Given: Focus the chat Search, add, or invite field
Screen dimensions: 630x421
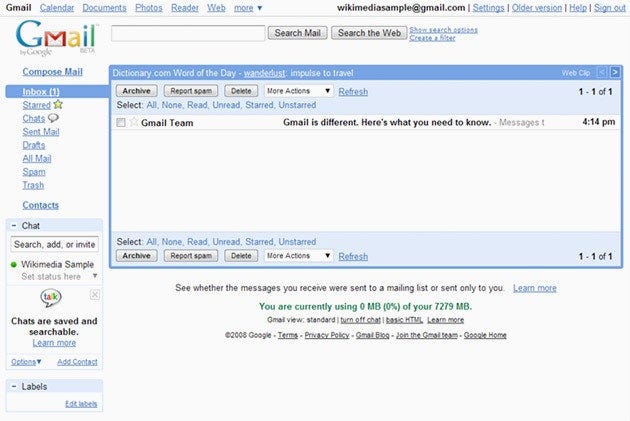Looking at the screenshot, I should (54, 244).
